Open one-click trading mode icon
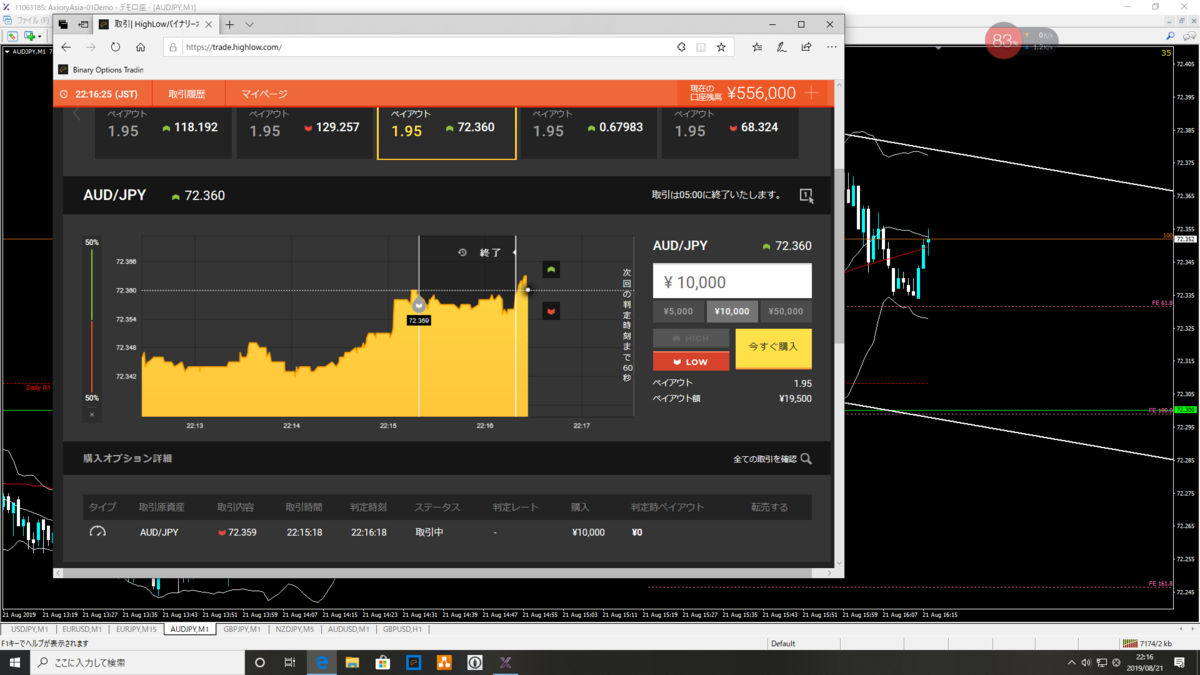 point(806,196)
